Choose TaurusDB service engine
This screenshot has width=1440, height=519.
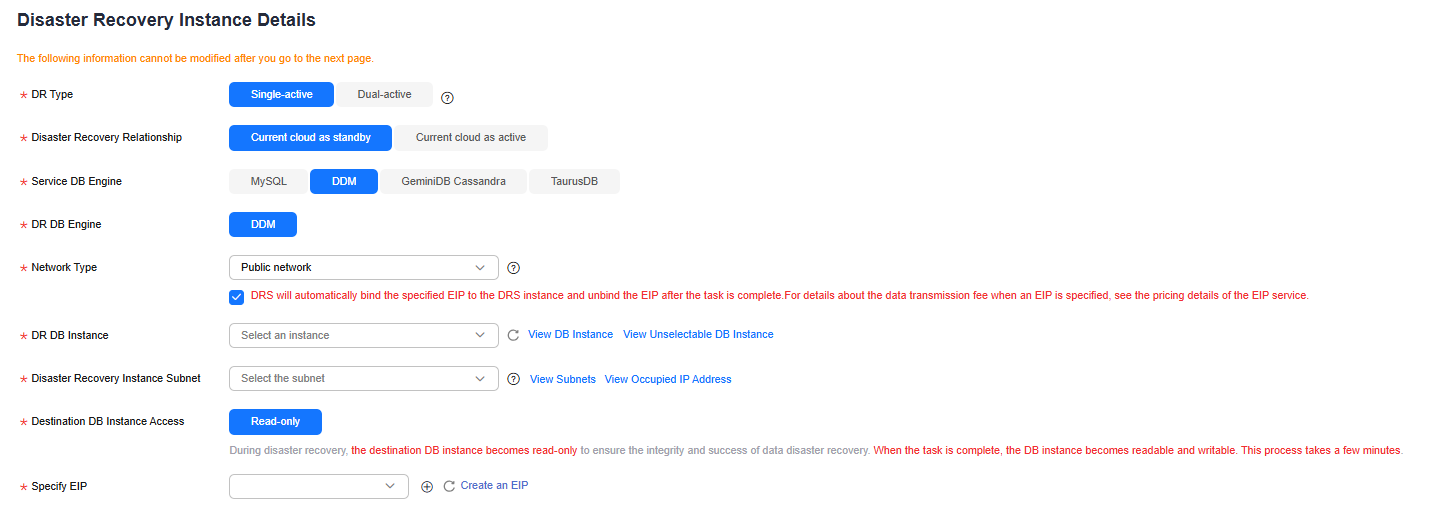click(x=574, y=181)
